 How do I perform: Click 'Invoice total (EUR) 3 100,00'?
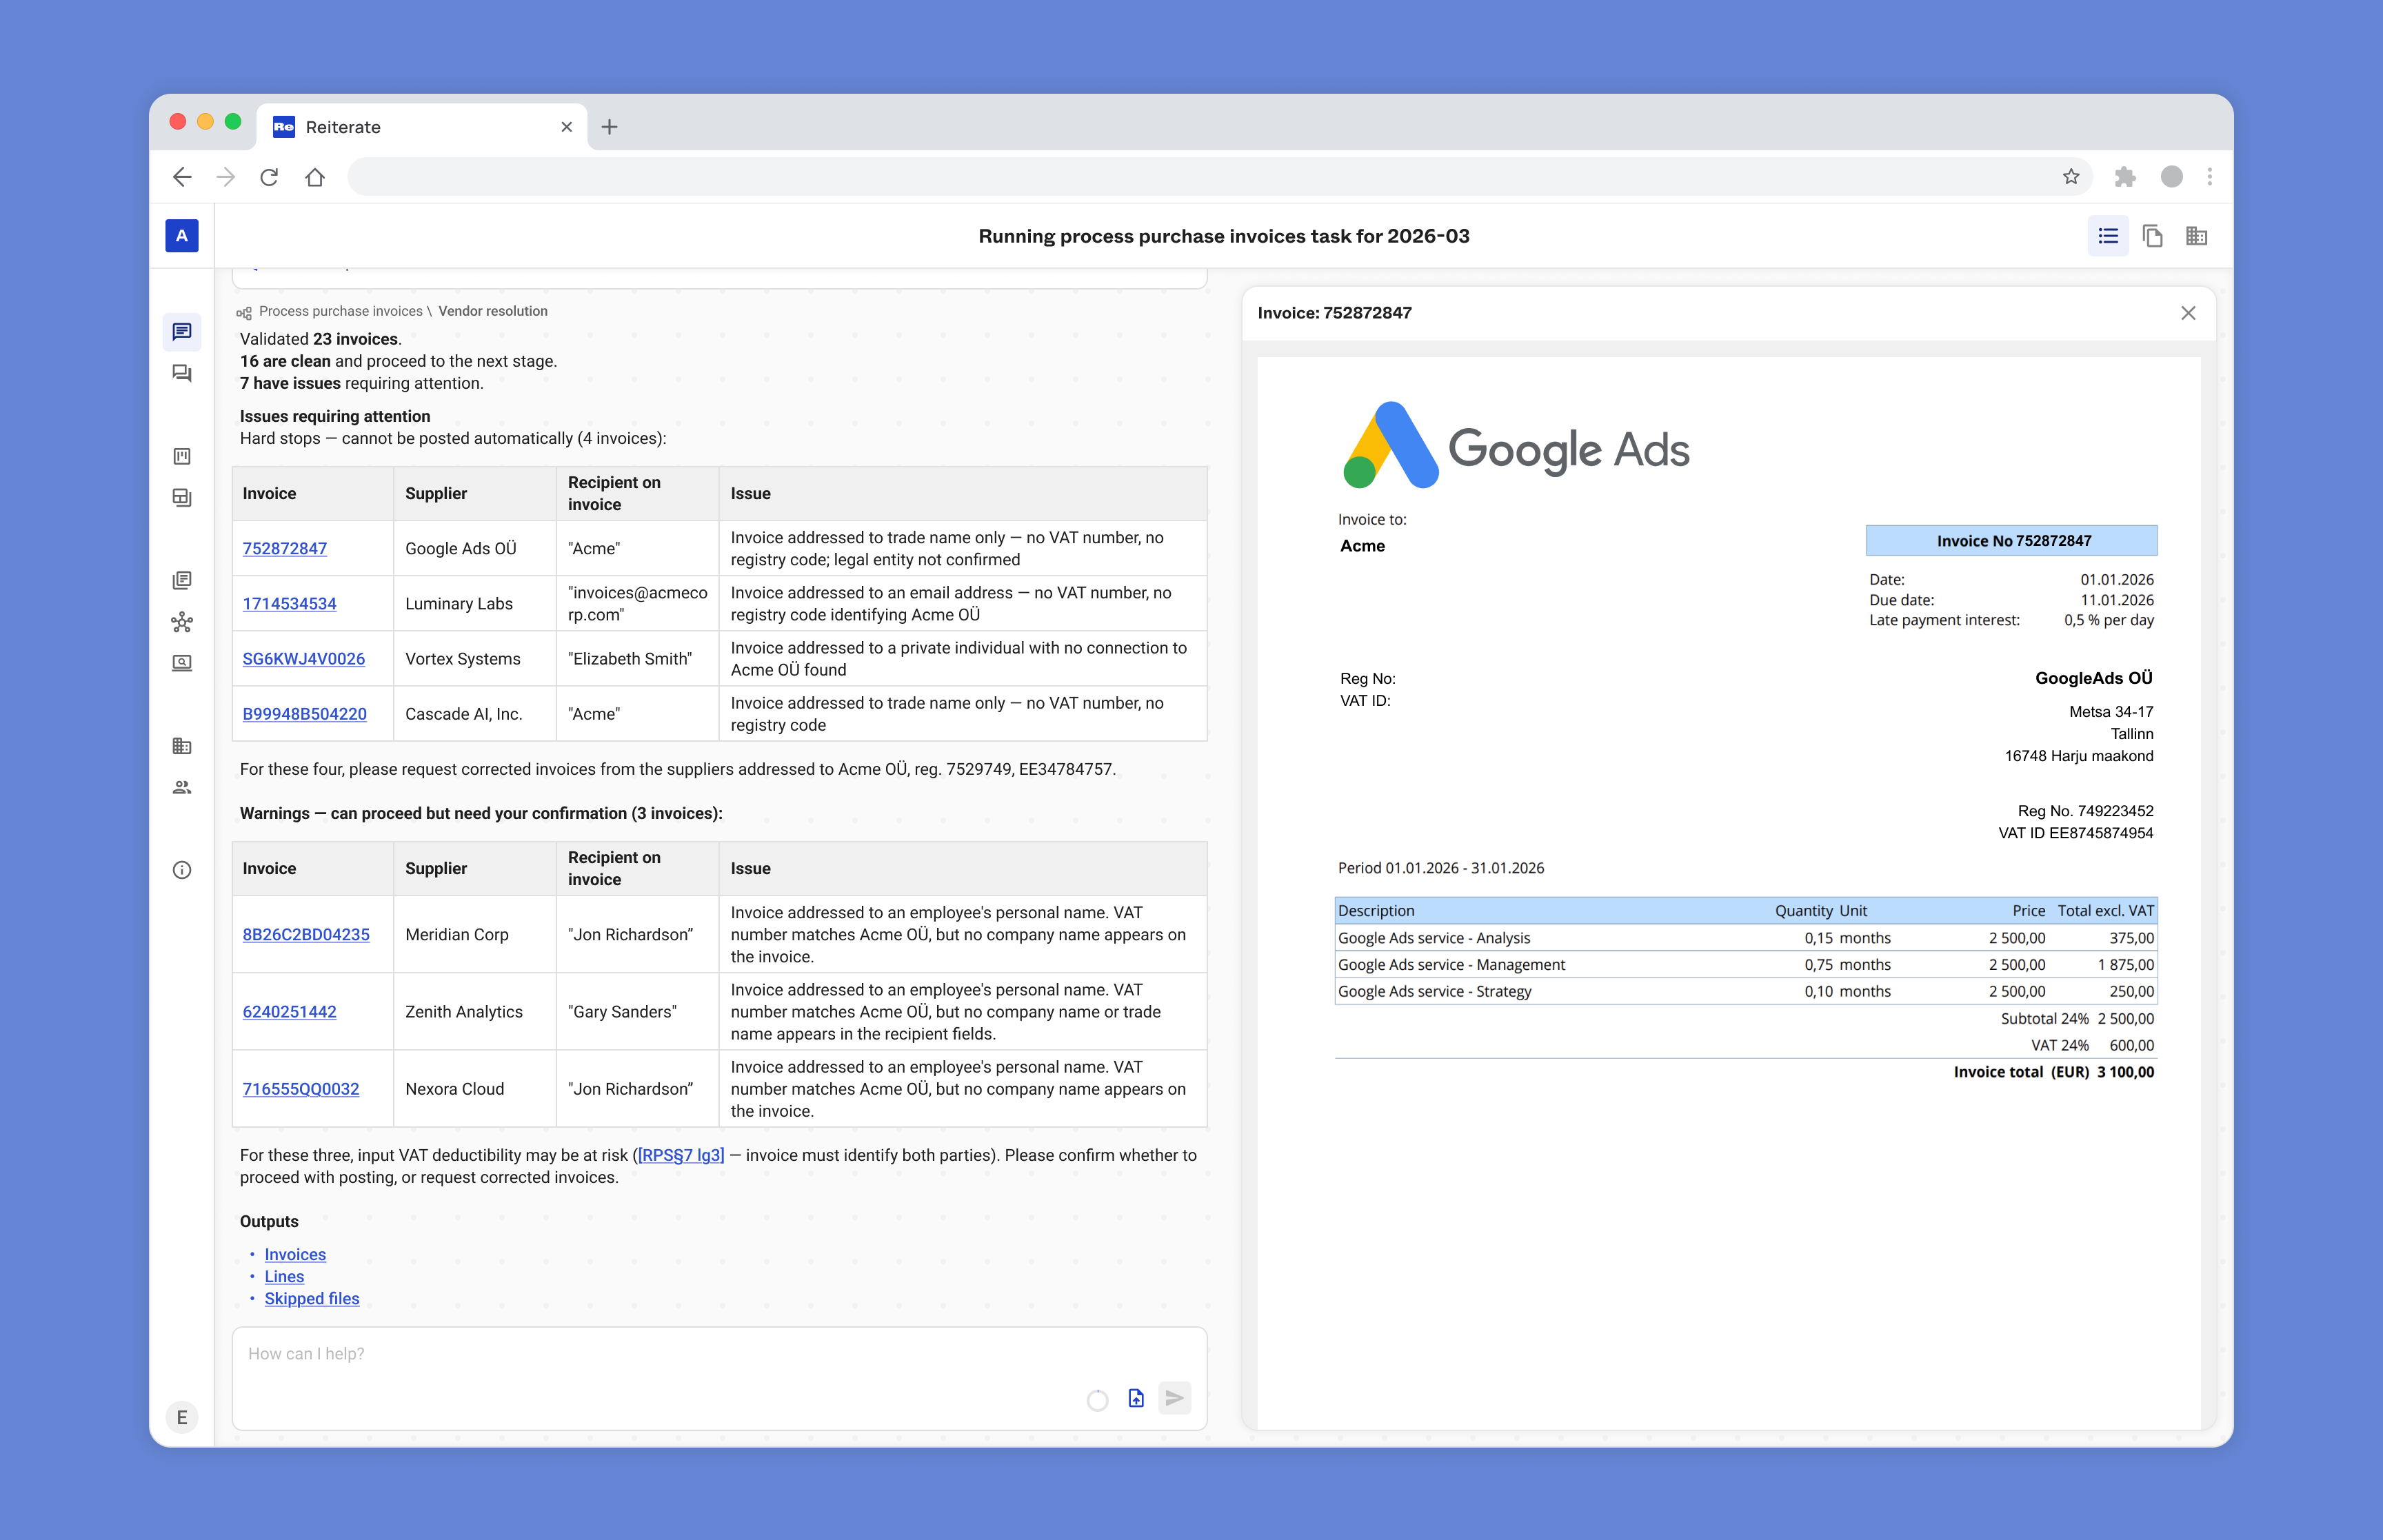click(x=2054, y=1071)
